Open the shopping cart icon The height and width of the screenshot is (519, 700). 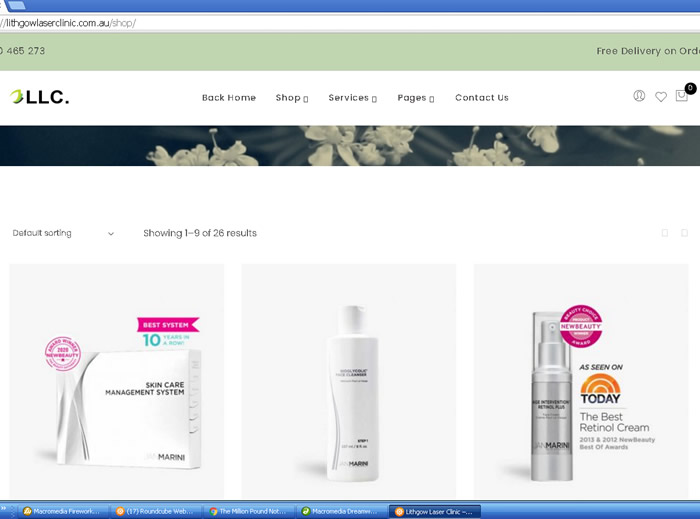[682, 96]
